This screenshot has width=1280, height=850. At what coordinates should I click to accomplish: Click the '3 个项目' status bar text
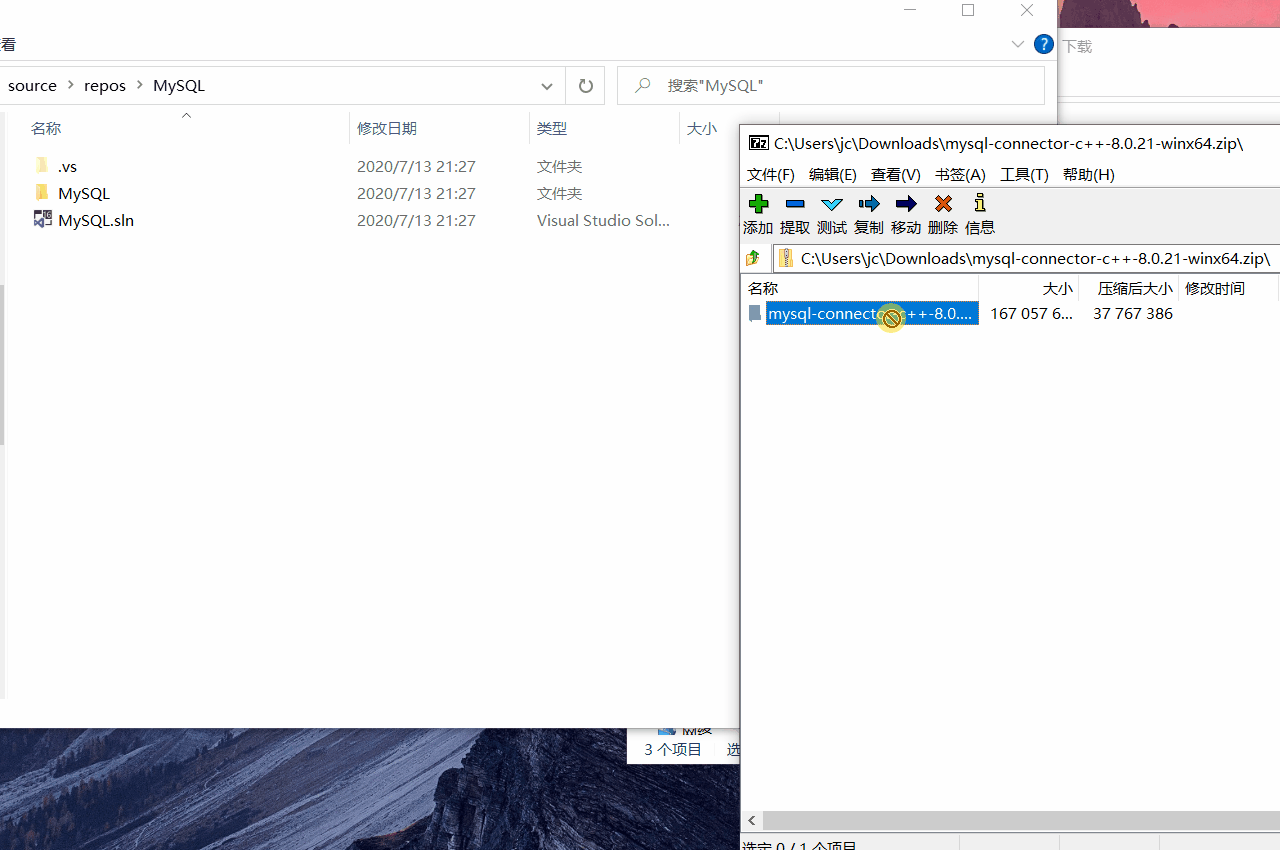(673, 749)
